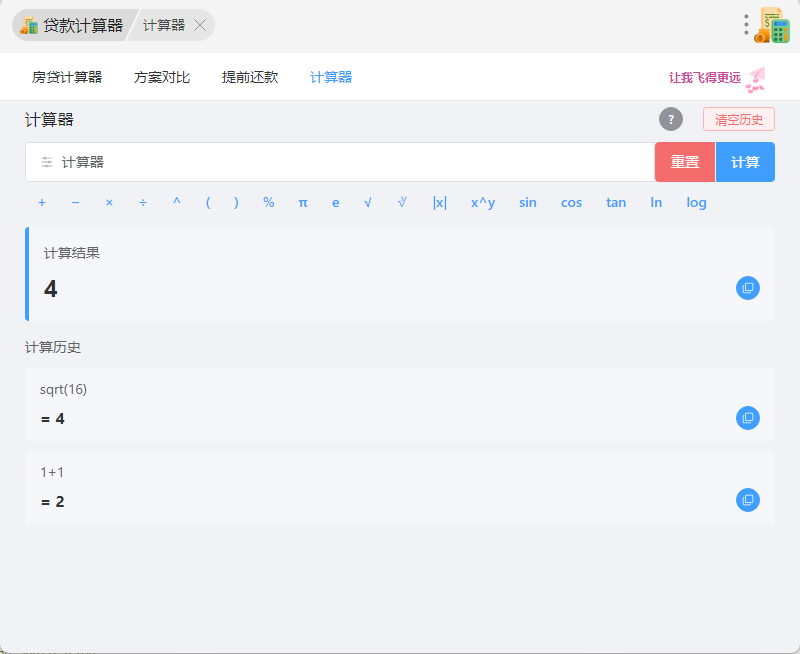The width and height of the screenshot is (800, 654).
Task: Insert the x^y power function
Action: point(483,203)
